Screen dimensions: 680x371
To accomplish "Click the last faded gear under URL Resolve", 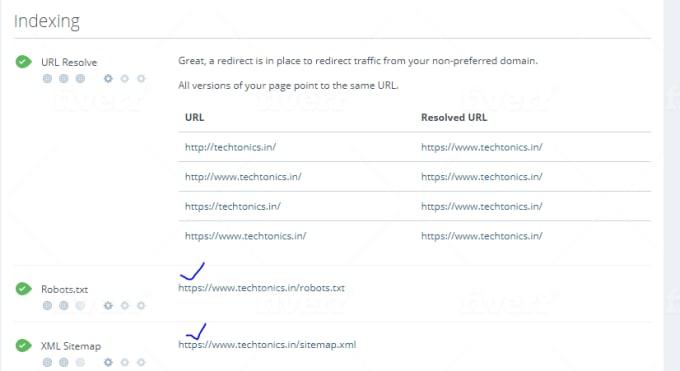I will (141, 79).
